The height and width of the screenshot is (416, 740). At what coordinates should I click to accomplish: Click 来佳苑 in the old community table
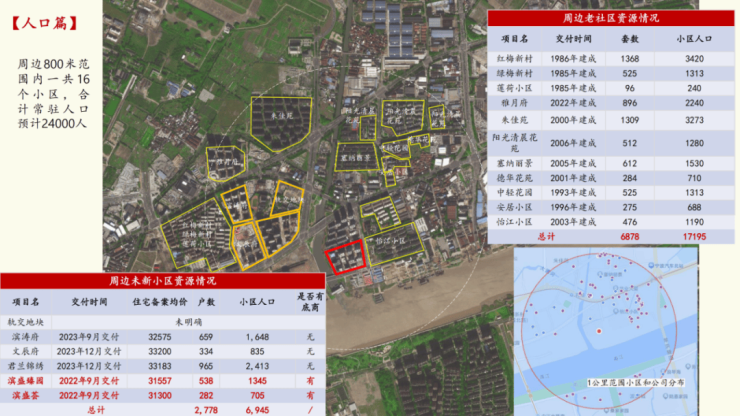click(x=514, y=120)
